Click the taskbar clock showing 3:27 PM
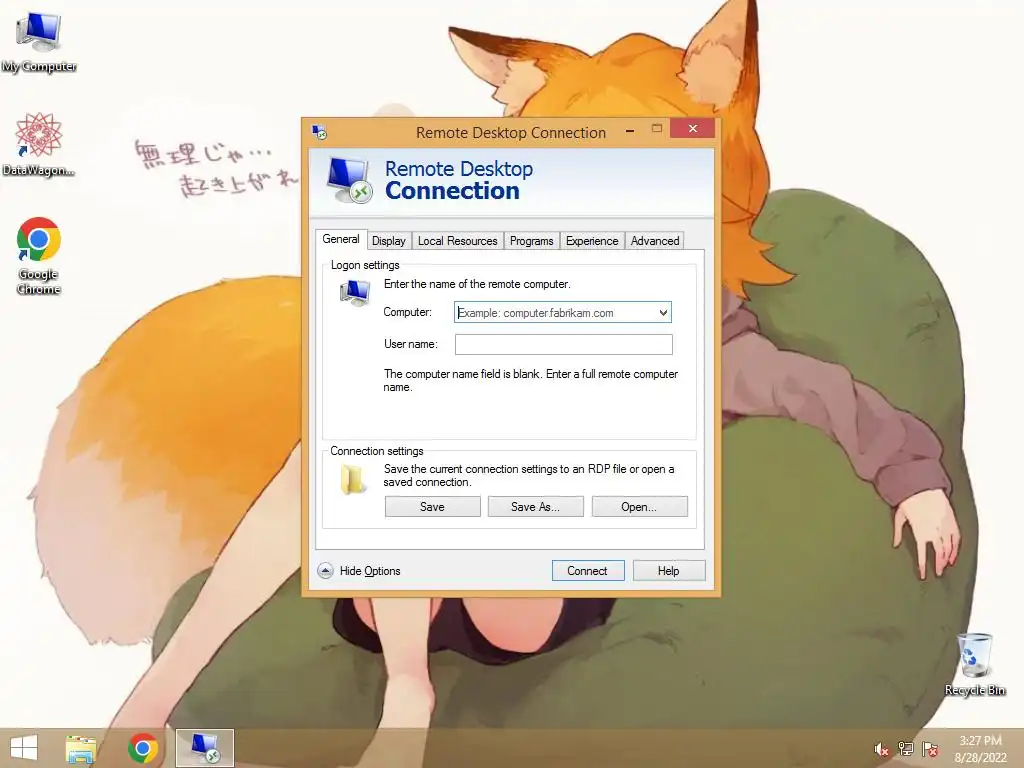Image resolution: width=1024 pixels, height=768 pixels. 980,749
